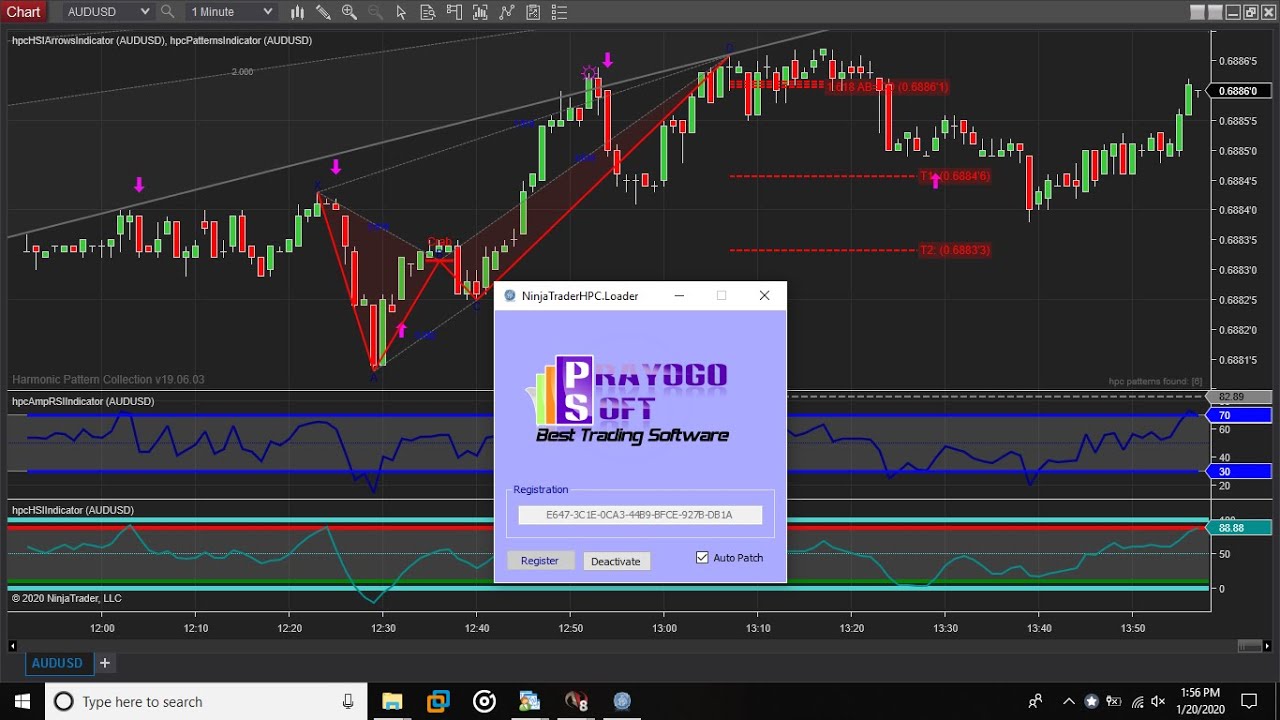The width and height of the screenshot is (1280, 720).
Task: Click the Deactivate button
Action: pos(616,561)
